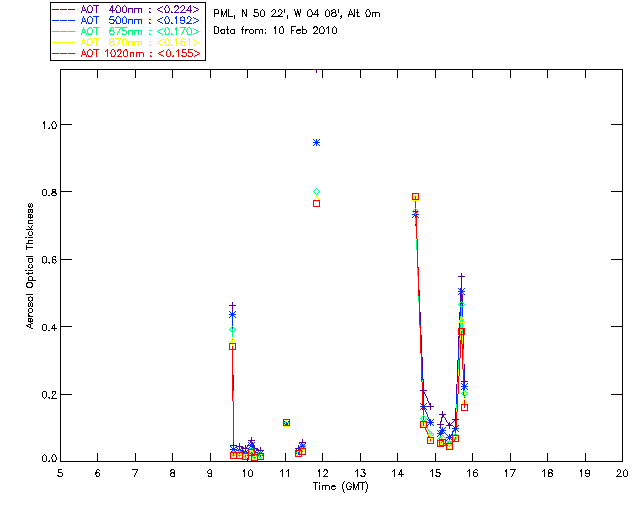This screenshot has height=512, width=640.
Task: Click the x-axis tick label 12
Action: tap(322, 473)
